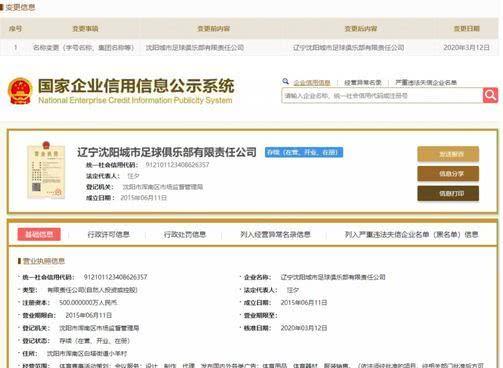The width and height of the screenshot is (503, 368).
Task: Open the business license thumbnail image
Action: click(x=46, y=170)
